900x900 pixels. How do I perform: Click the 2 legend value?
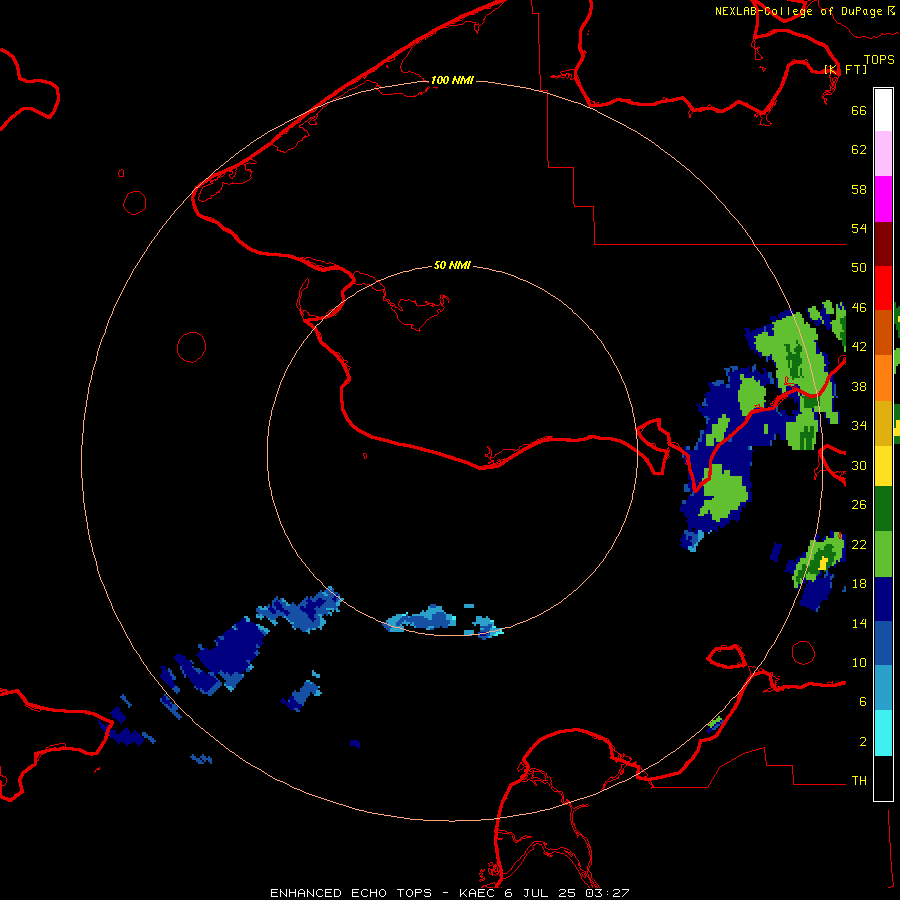(x=863, y=742)
